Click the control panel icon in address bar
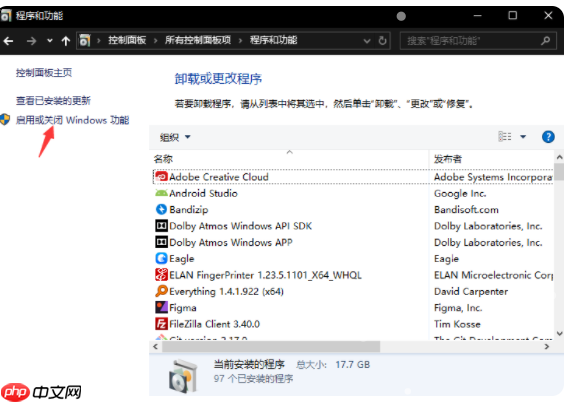This screenshot has height=402, width=576. tap(84, 40)
